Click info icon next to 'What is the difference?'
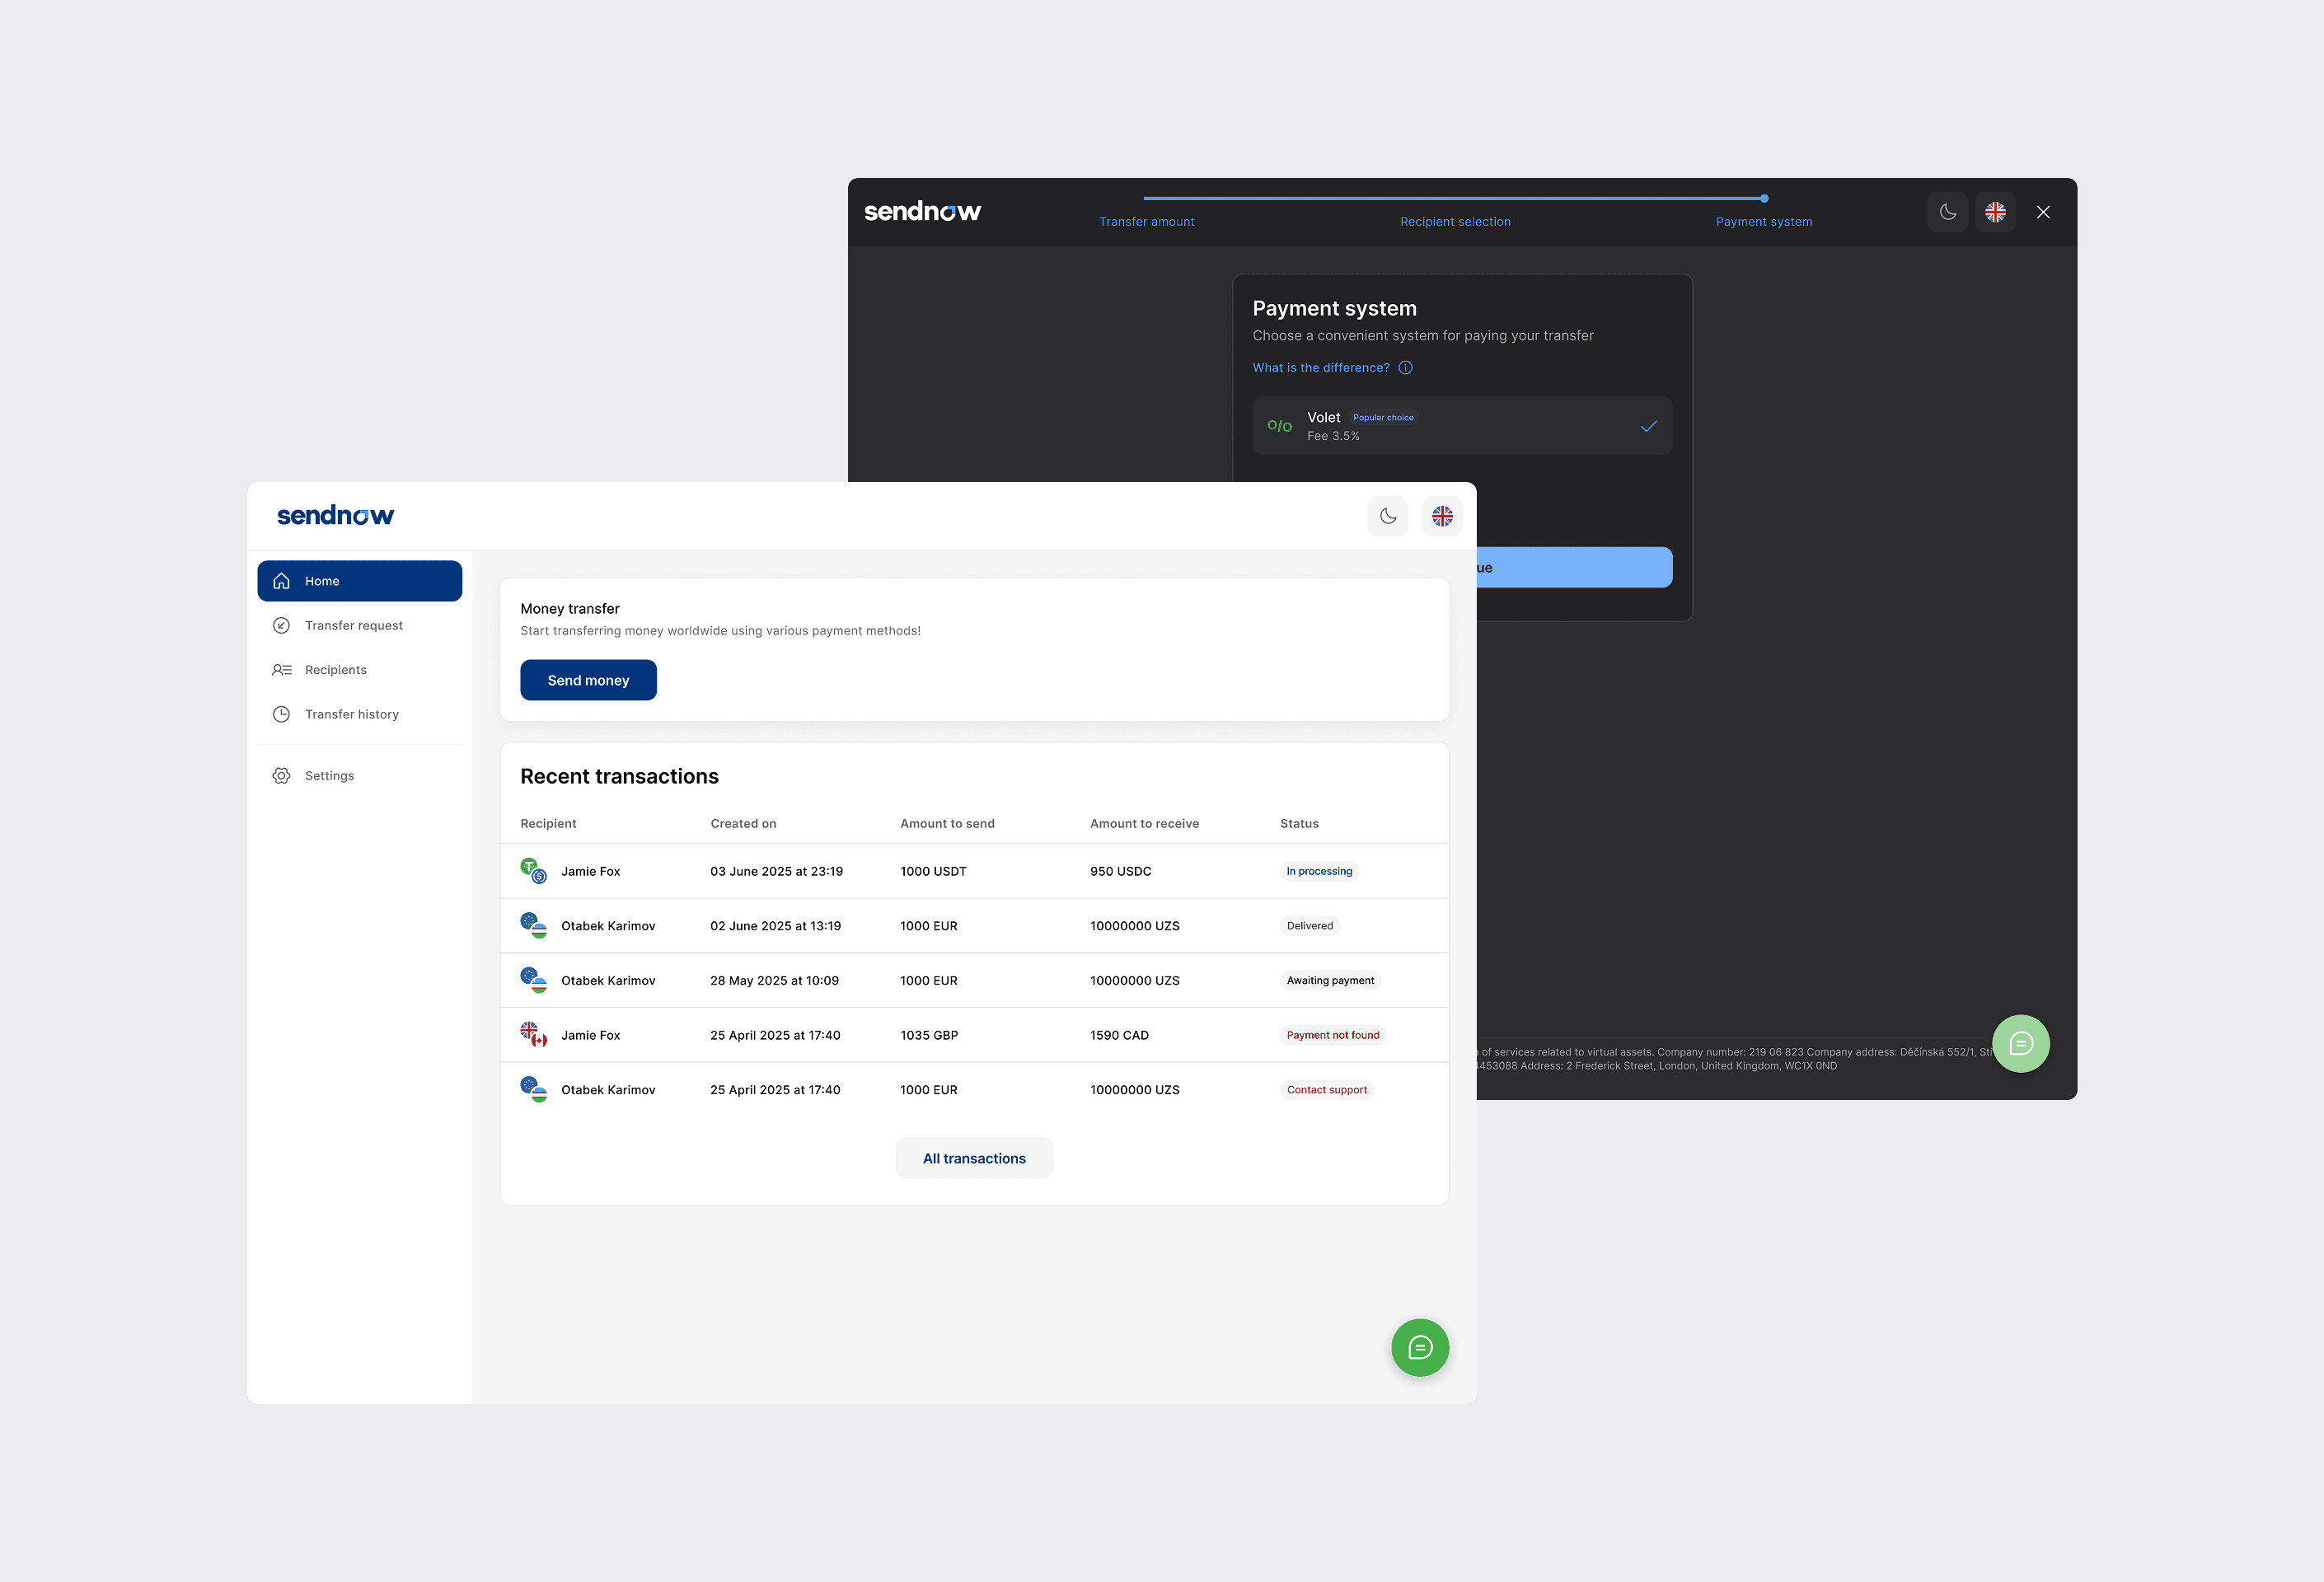This screenshot has width=2324, height=1582. point(1405,368)
